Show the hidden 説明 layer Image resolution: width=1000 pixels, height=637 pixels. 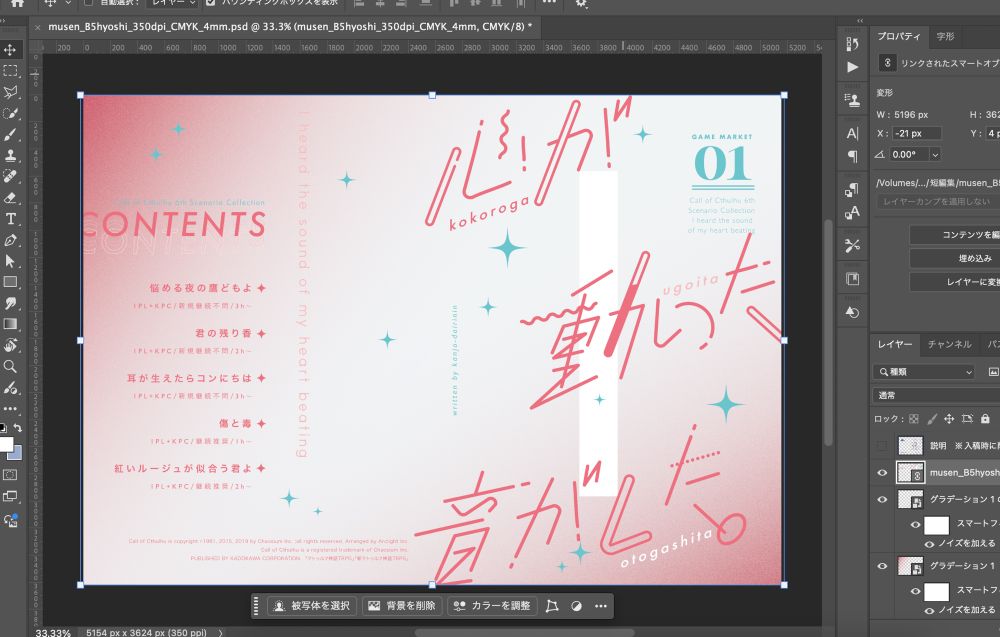coord(883,446)
